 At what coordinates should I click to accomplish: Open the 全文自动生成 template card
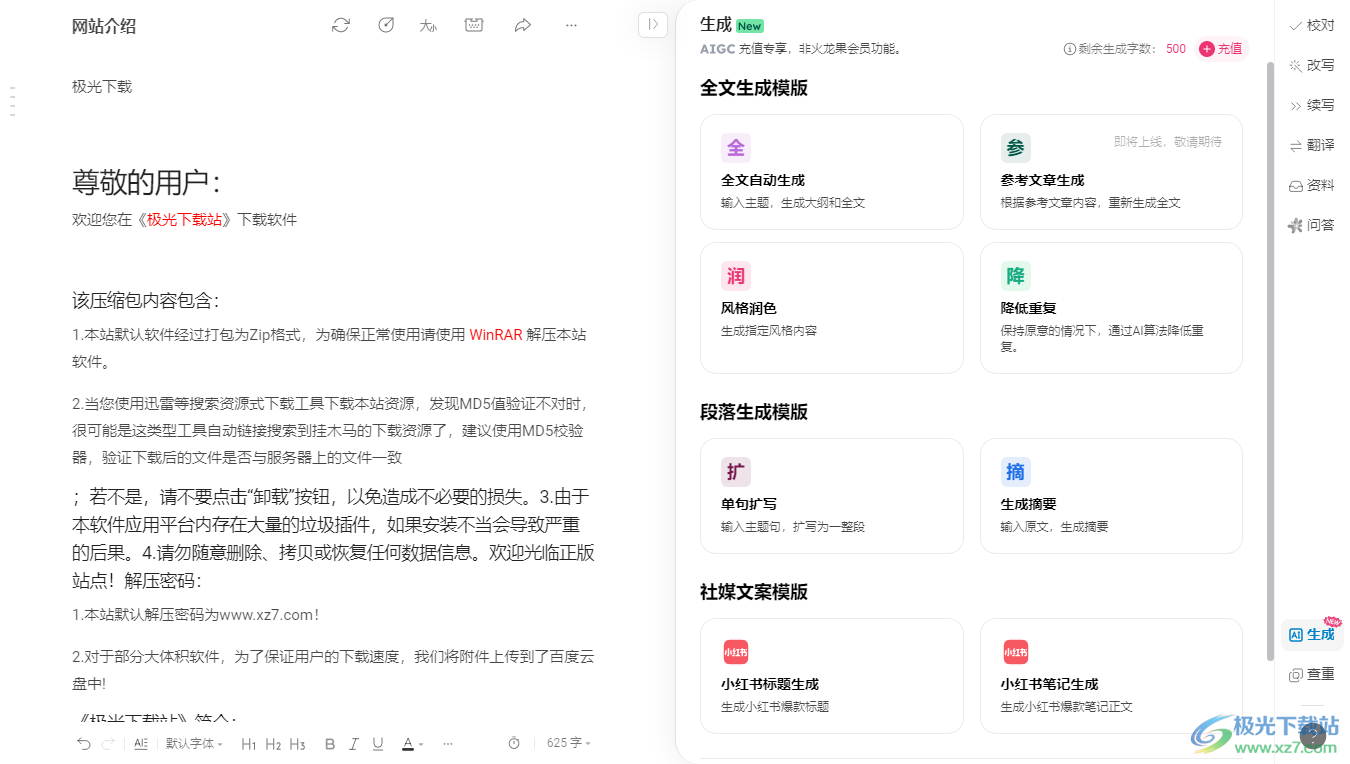(832, 172)
